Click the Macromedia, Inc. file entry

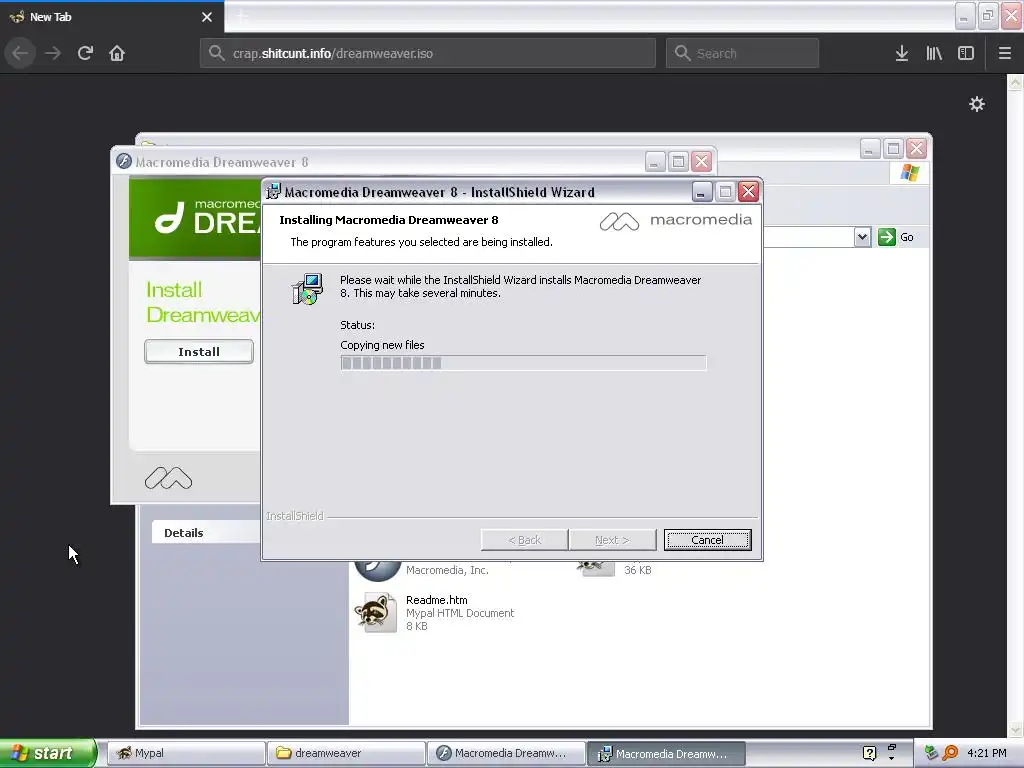point(447,570)
